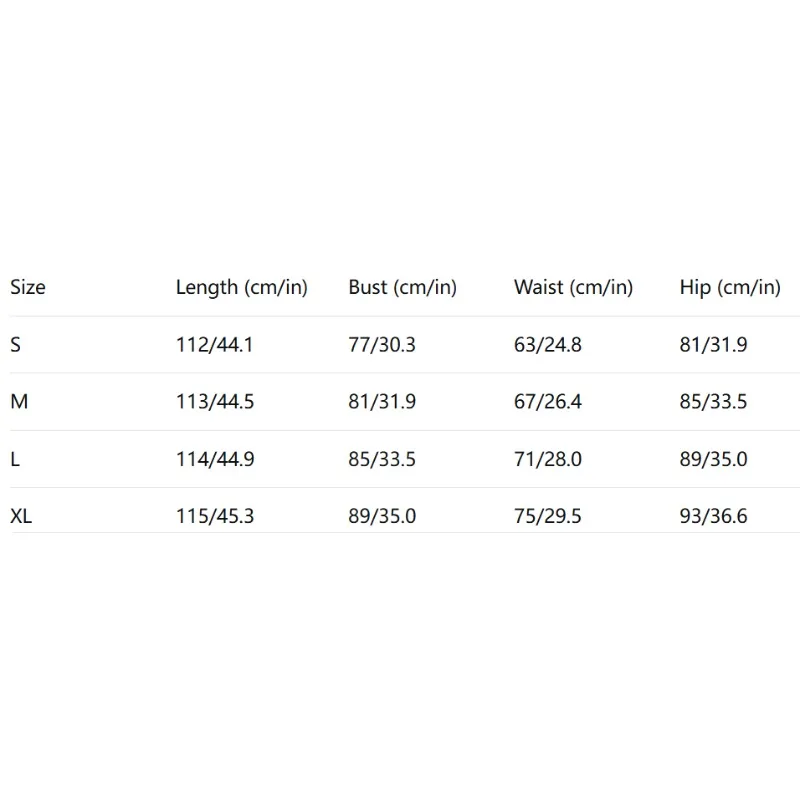Click the Length (cm/in) column header
Viewport: 800px width, 800px height.
pos(242,288)
